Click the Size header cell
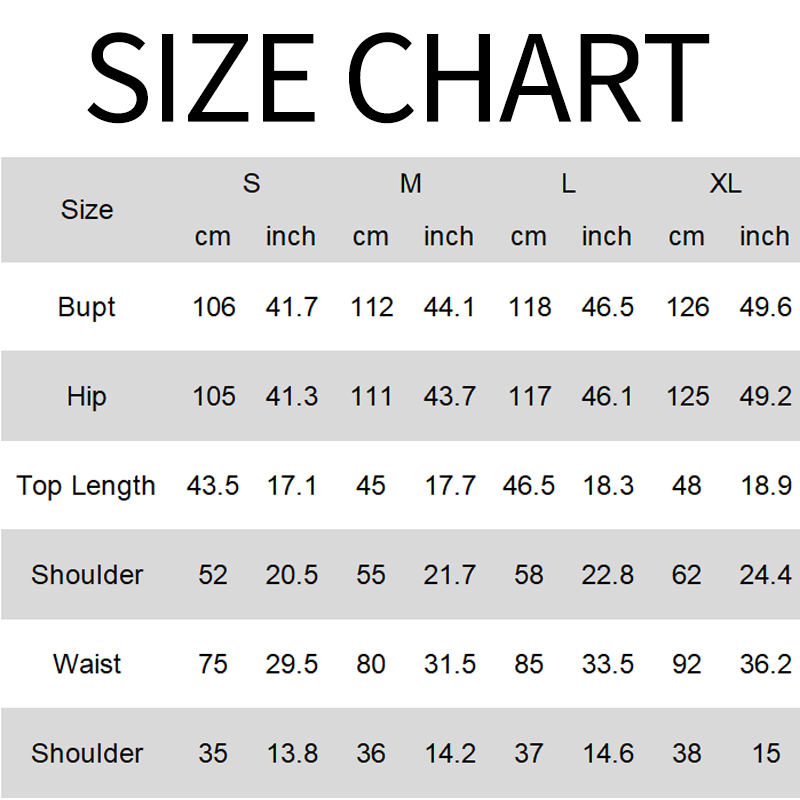The width and height of the screenshot is (800, 800). point(87,210)
